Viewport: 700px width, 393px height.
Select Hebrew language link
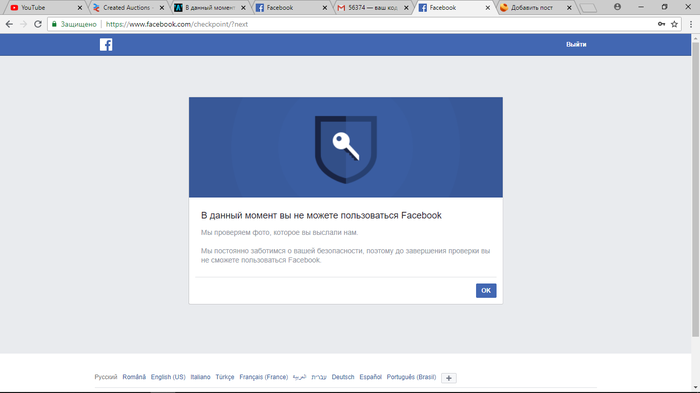tap(319, 377)
